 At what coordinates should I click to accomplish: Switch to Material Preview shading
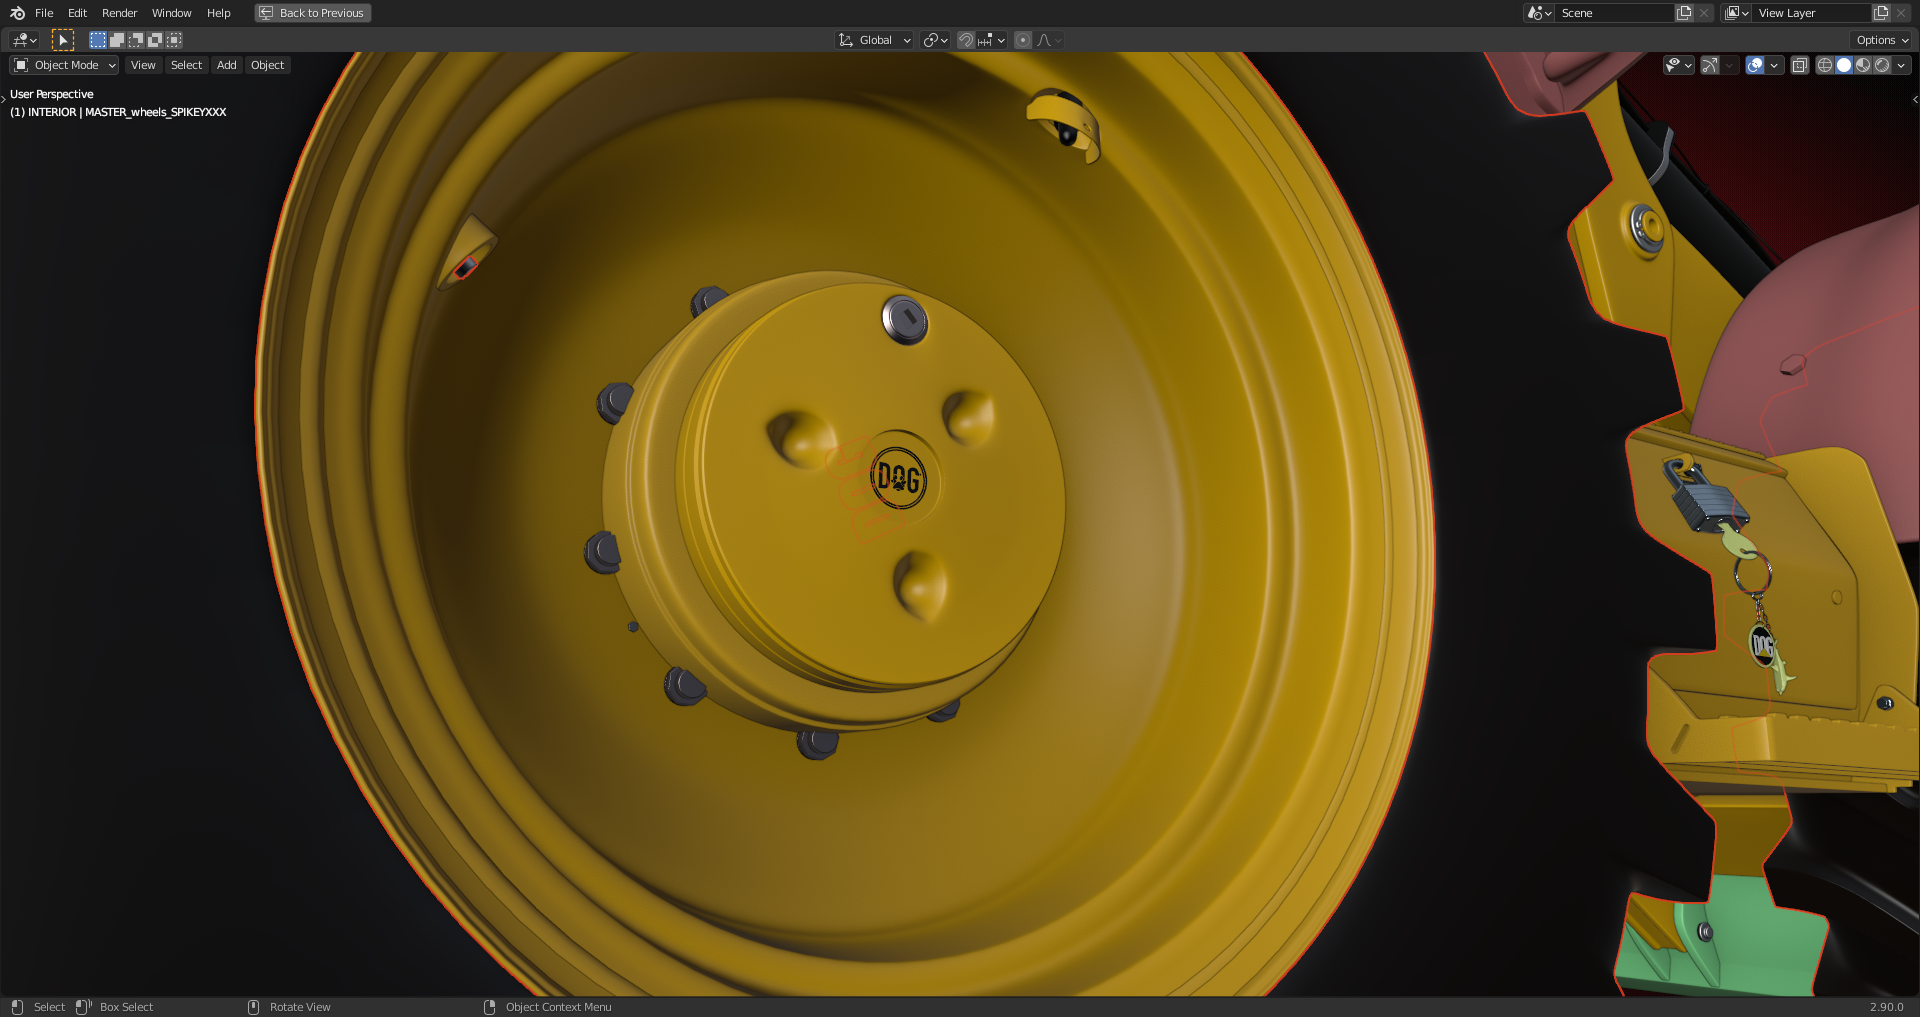(x=1862, y=65)
